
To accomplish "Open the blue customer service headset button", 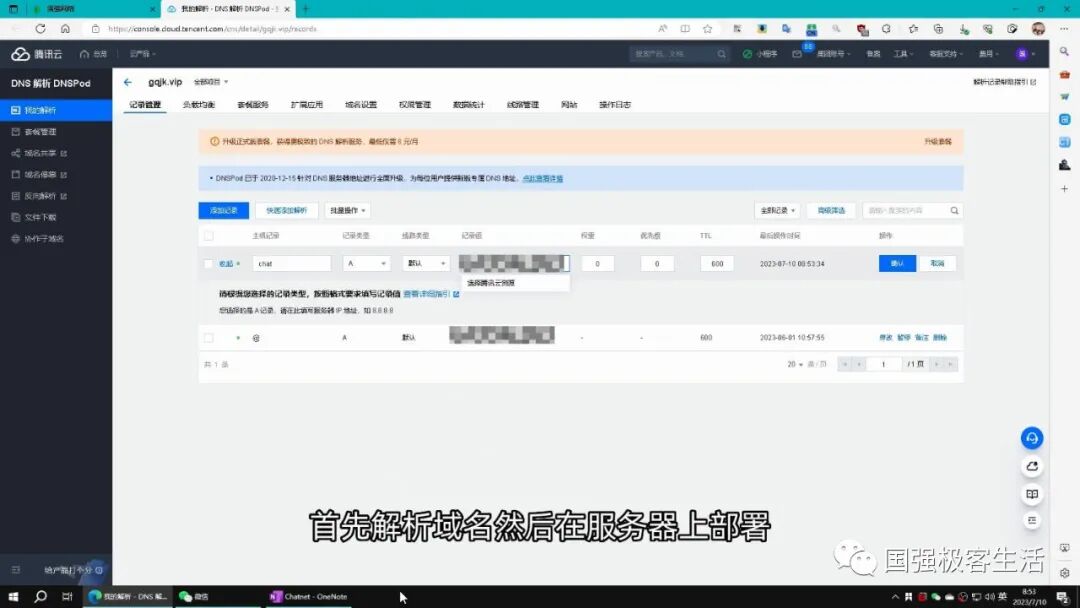I will point(1032,438).
